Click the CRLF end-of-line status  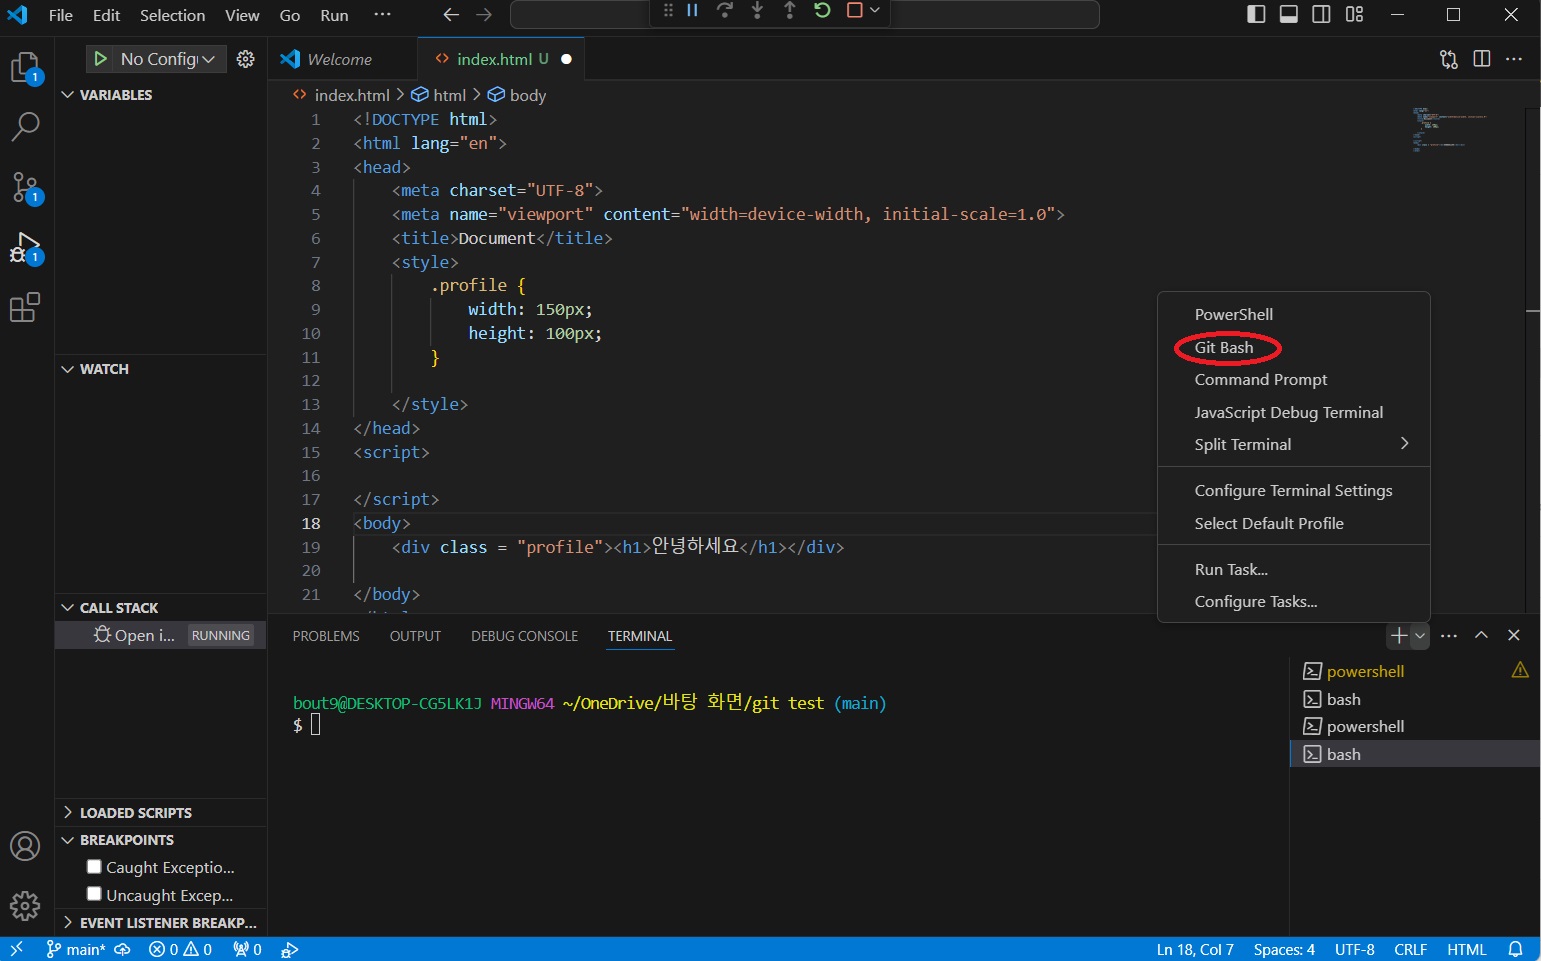1410,949
